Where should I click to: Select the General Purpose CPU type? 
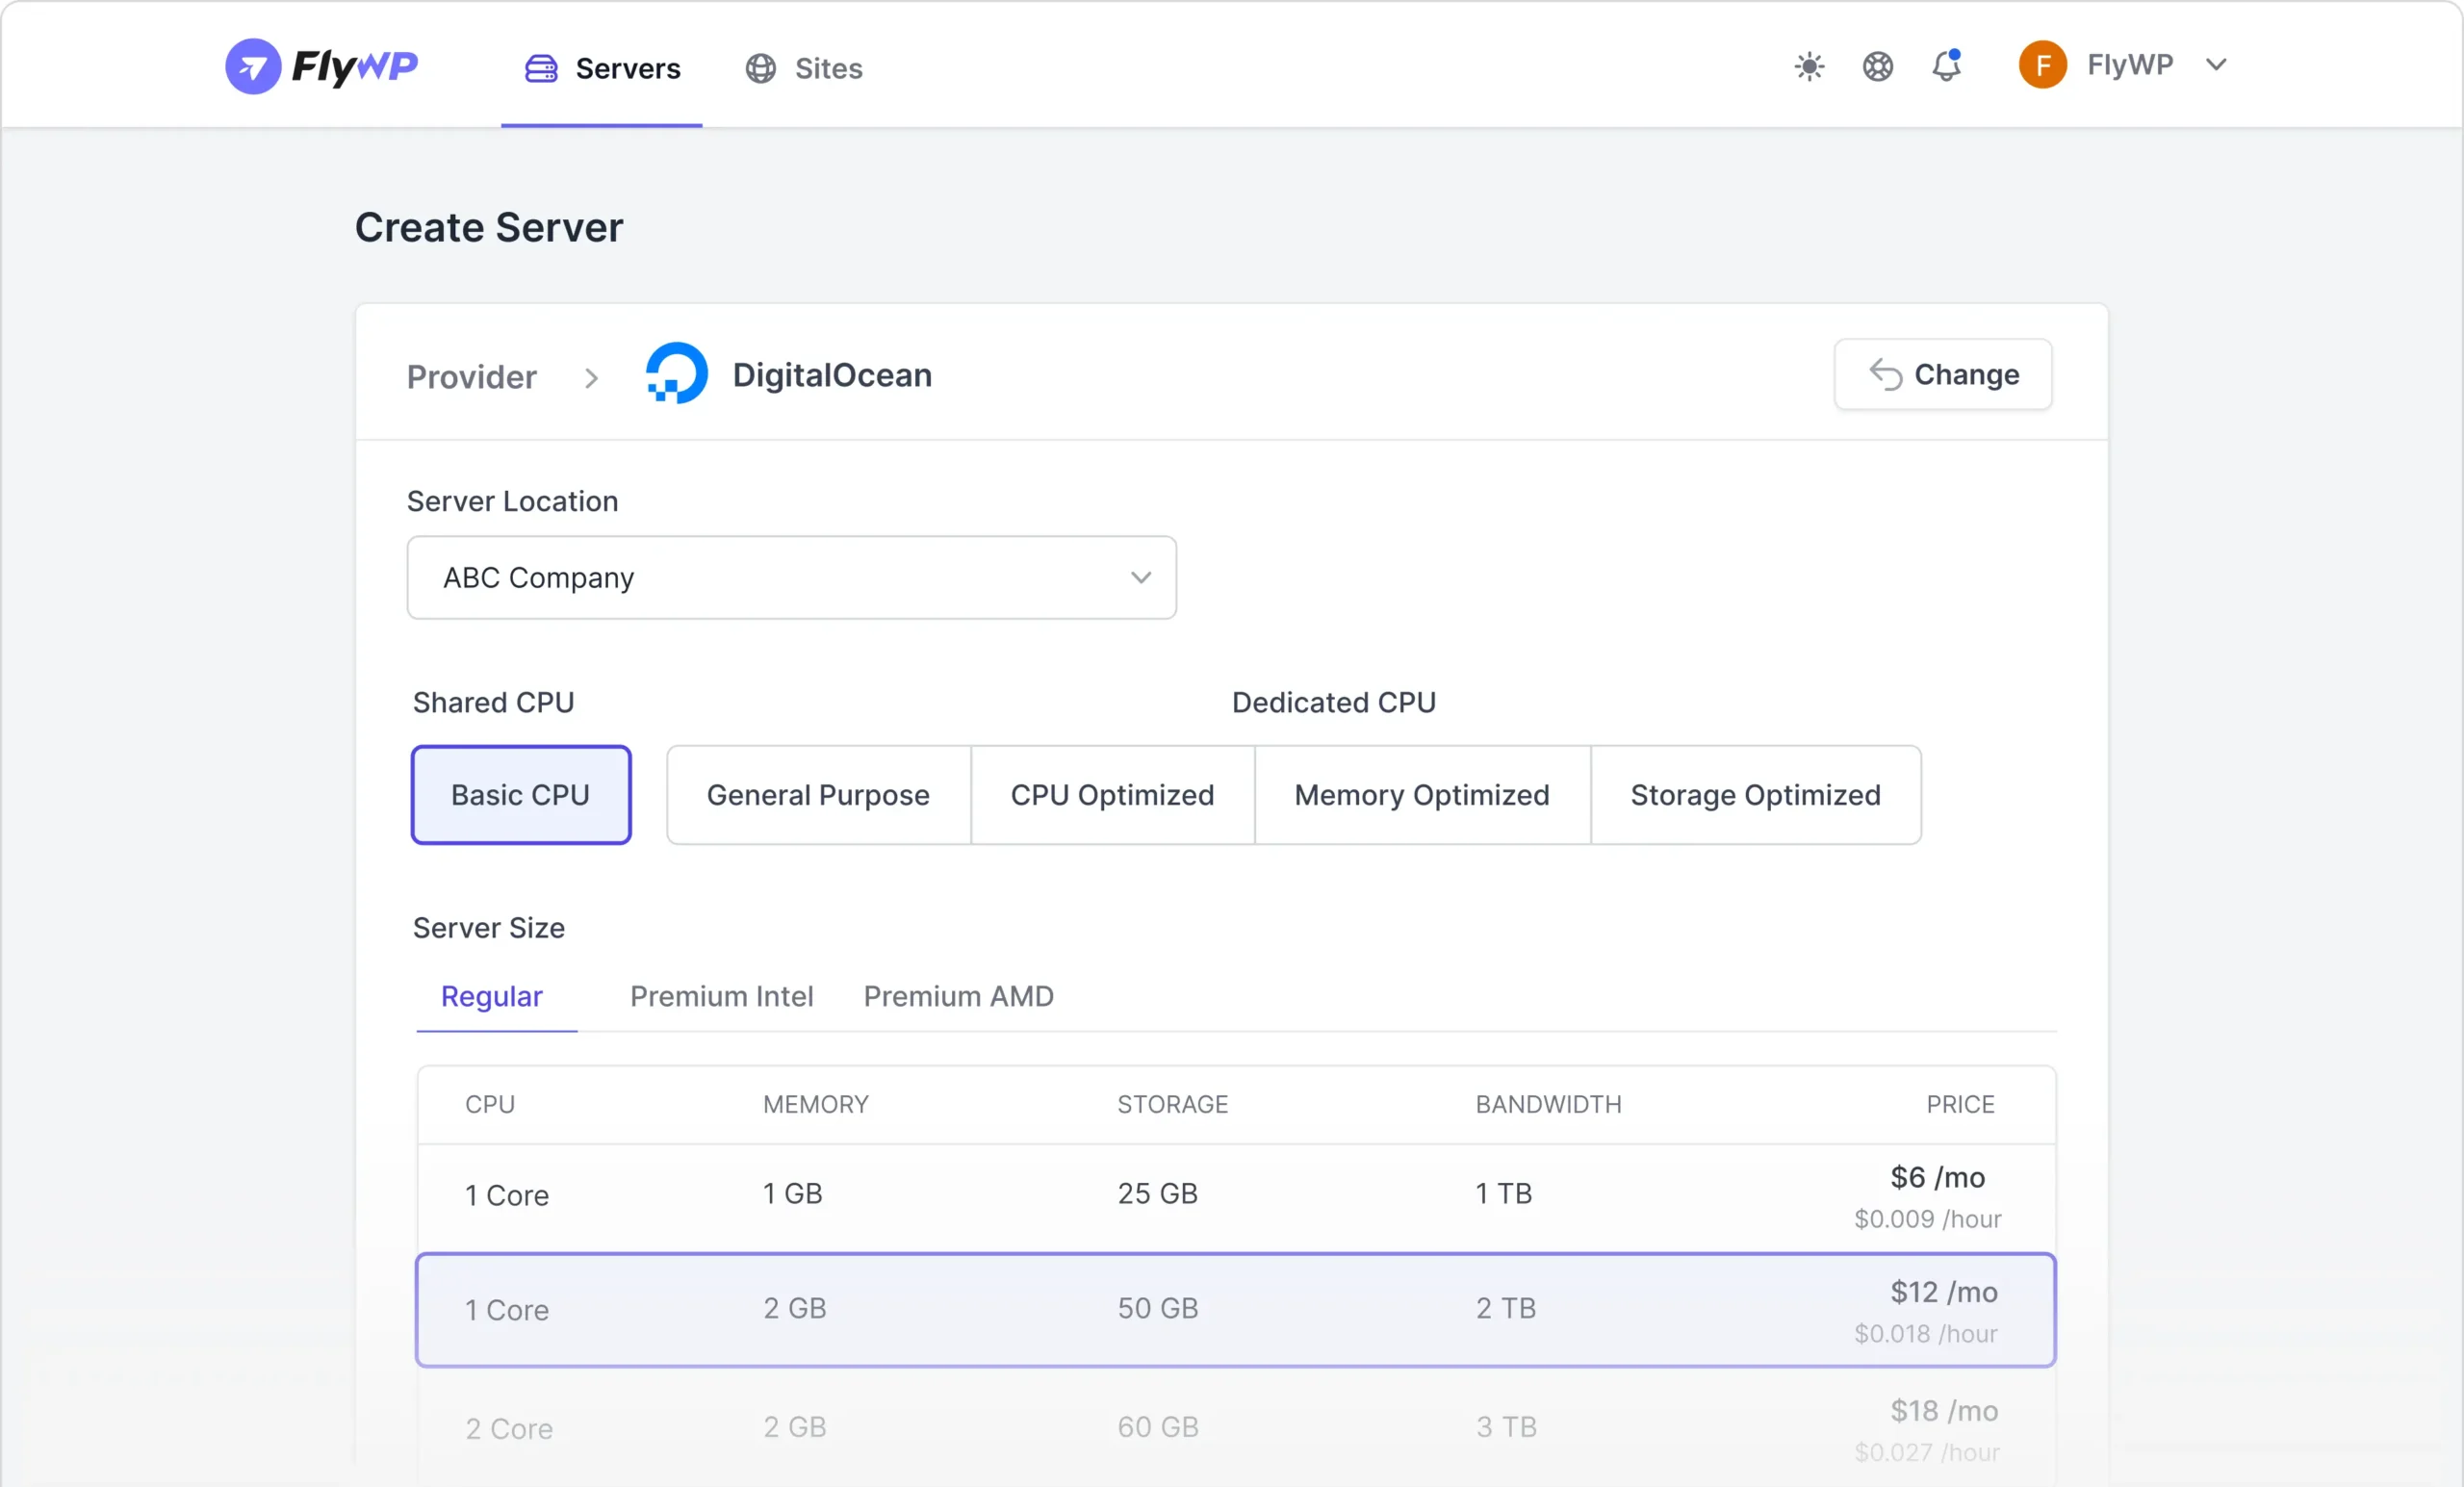(x=818, y=794)
